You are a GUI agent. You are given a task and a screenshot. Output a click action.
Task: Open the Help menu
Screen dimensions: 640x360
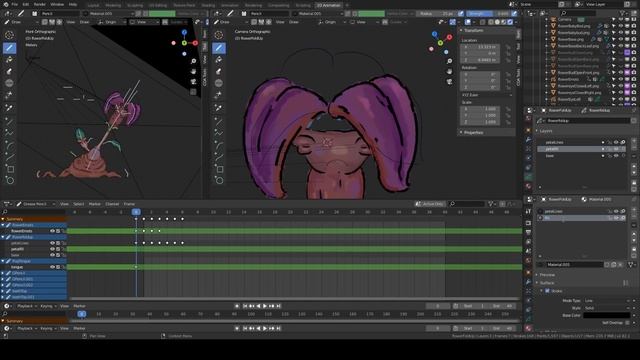(x=73, y=4)
